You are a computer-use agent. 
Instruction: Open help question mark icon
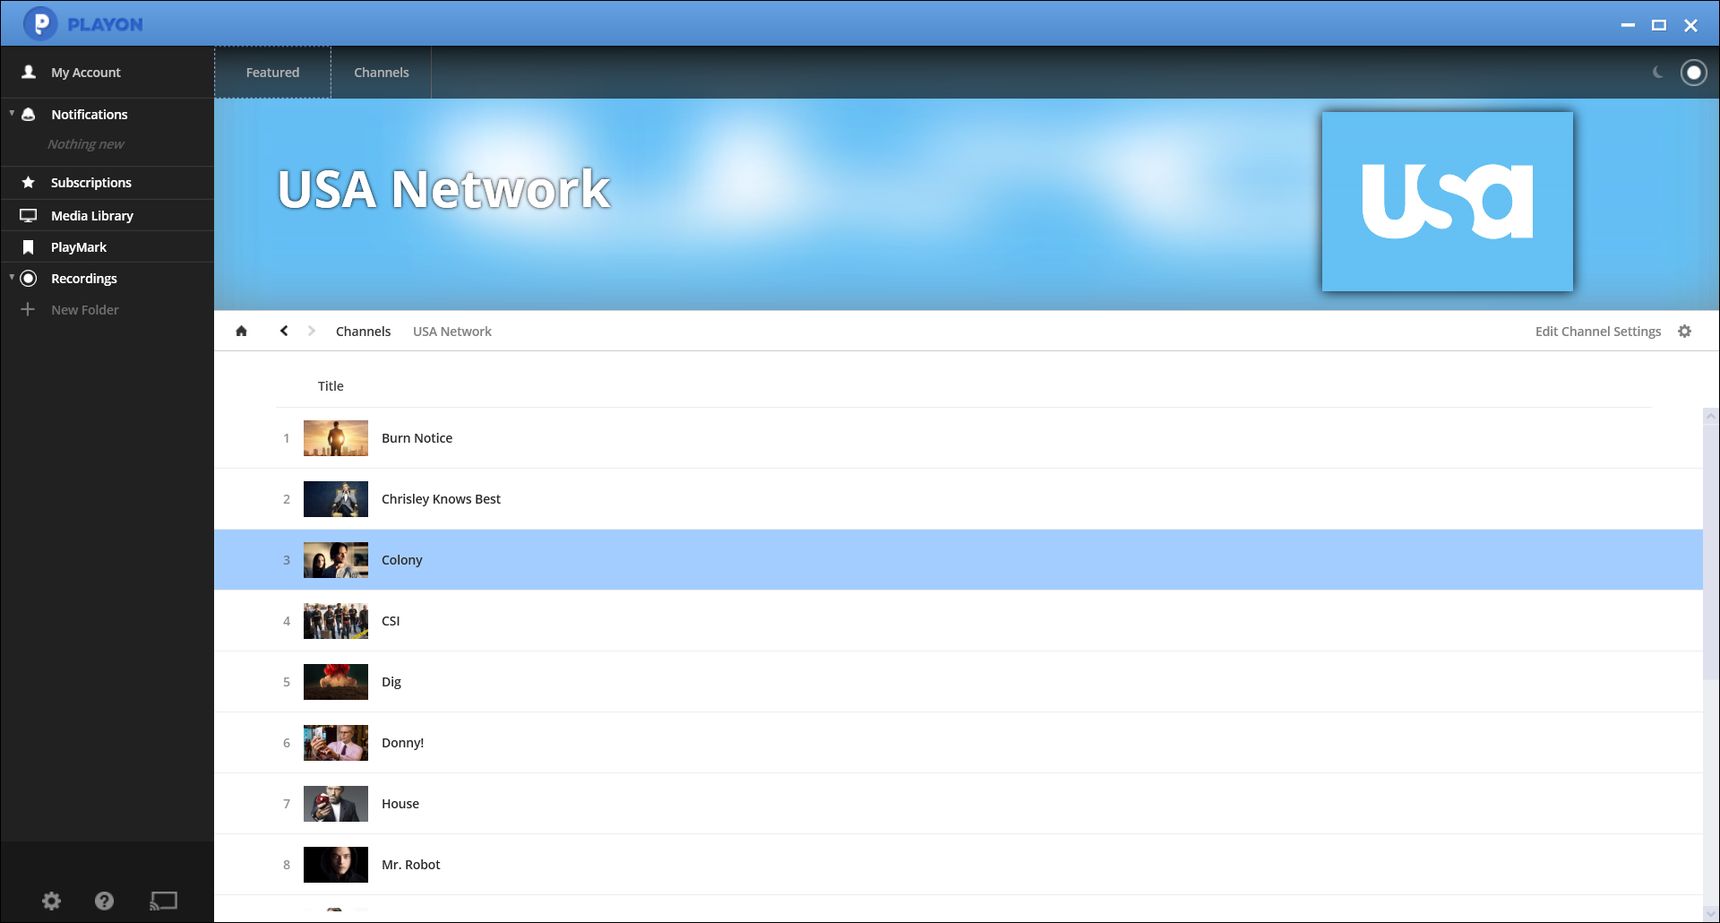point(104,901)
